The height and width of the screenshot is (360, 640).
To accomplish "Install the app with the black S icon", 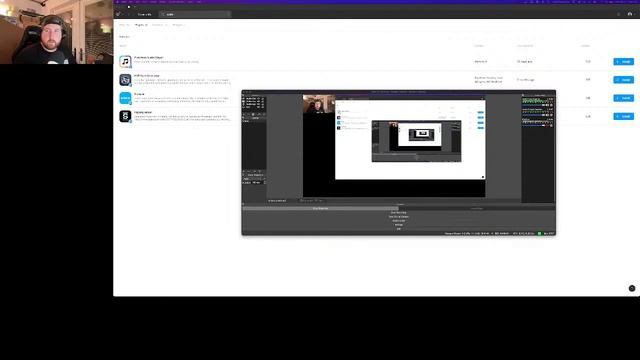I will coord(623,116).
